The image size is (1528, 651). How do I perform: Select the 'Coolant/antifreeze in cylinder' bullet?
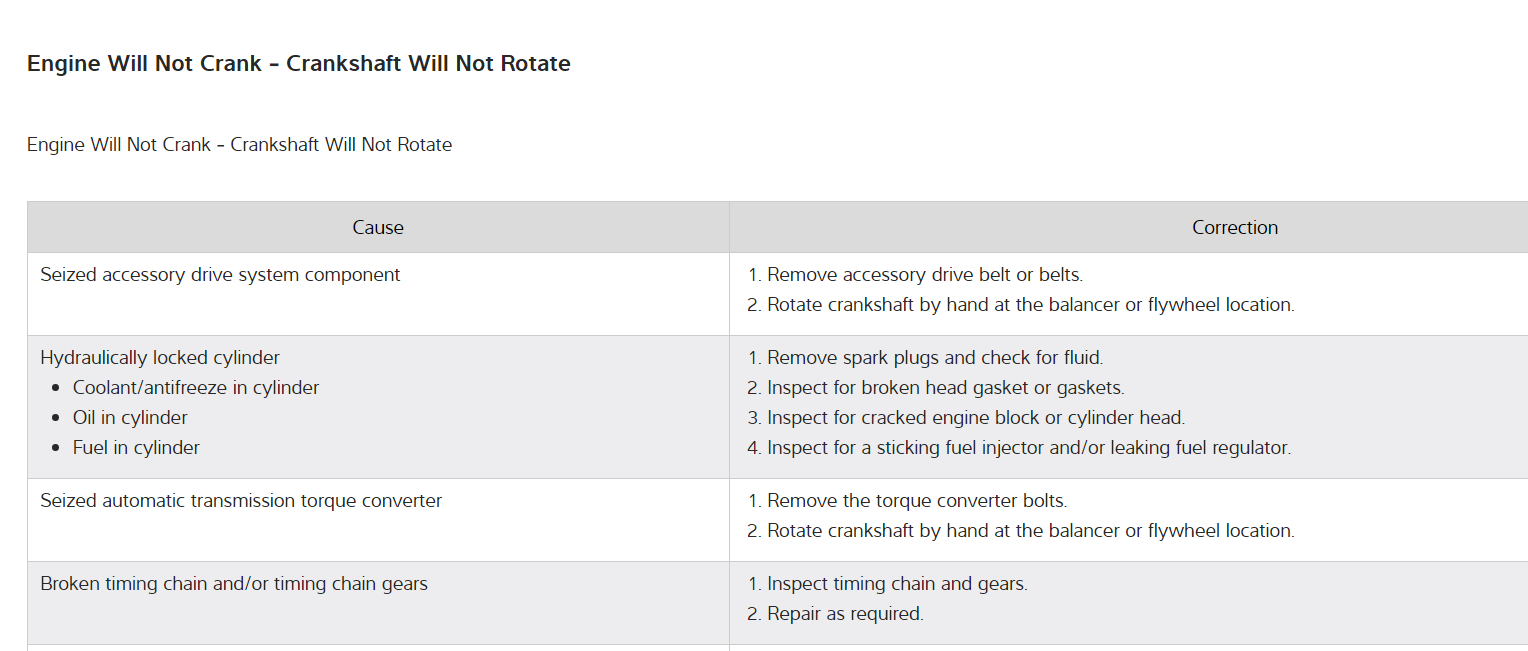tap(196, 388)
